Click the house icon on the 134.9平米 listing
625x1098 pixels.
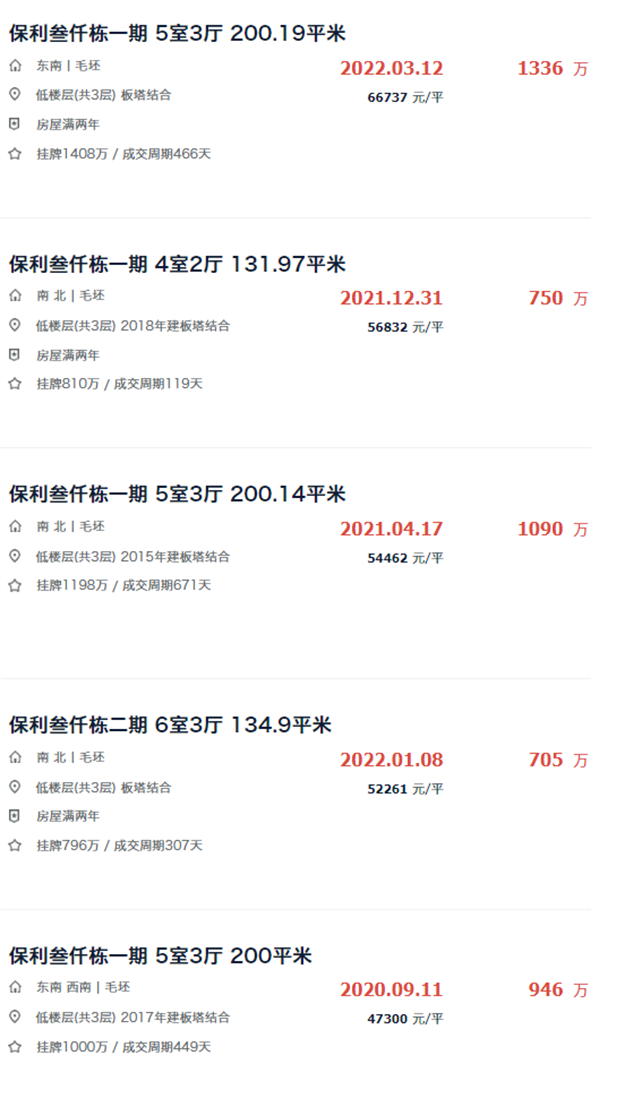pyautogui.click(x=14, y=758)
